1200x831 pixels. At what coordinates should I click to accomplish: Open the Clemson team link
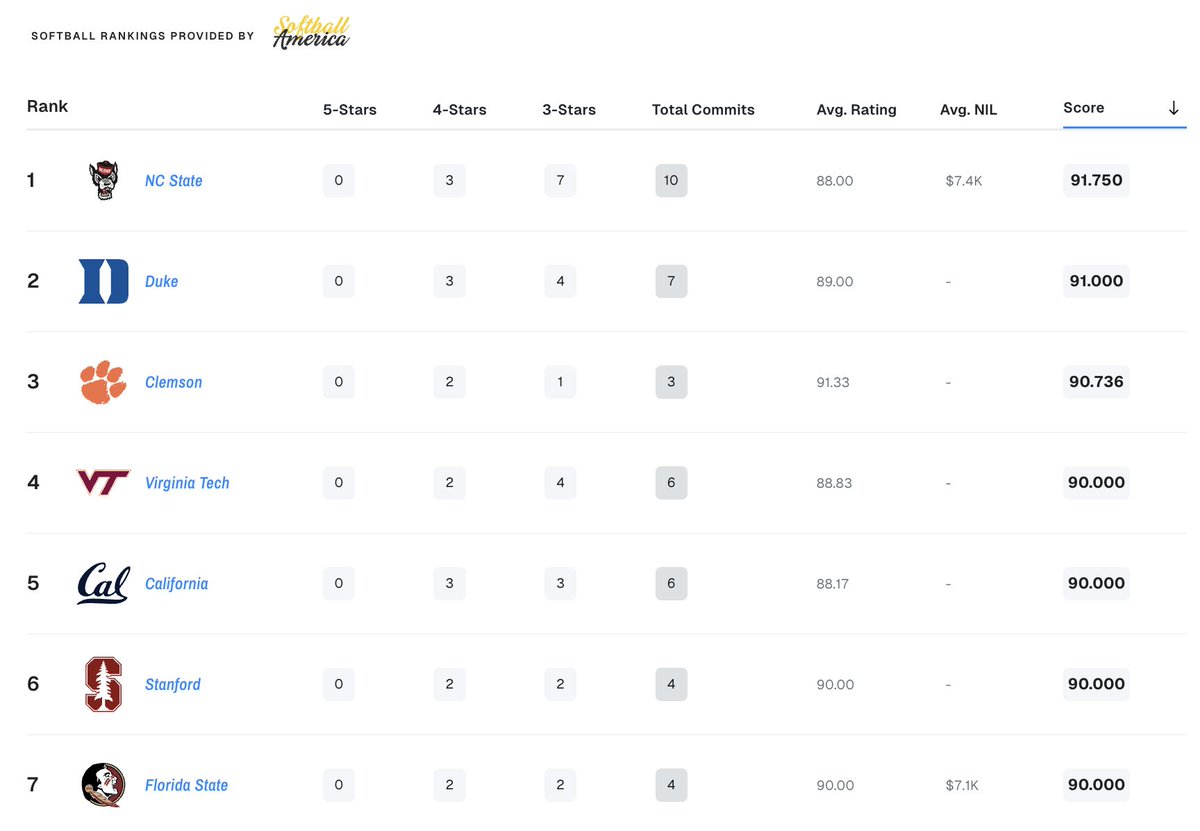[173, 382]
